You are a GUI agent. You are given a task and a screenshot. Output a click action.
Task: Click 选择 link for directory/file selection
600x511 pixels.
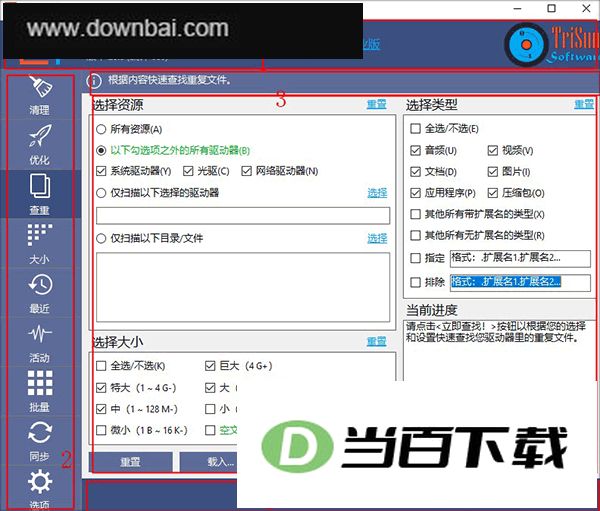pyautogui.click(x=377, y=238)
